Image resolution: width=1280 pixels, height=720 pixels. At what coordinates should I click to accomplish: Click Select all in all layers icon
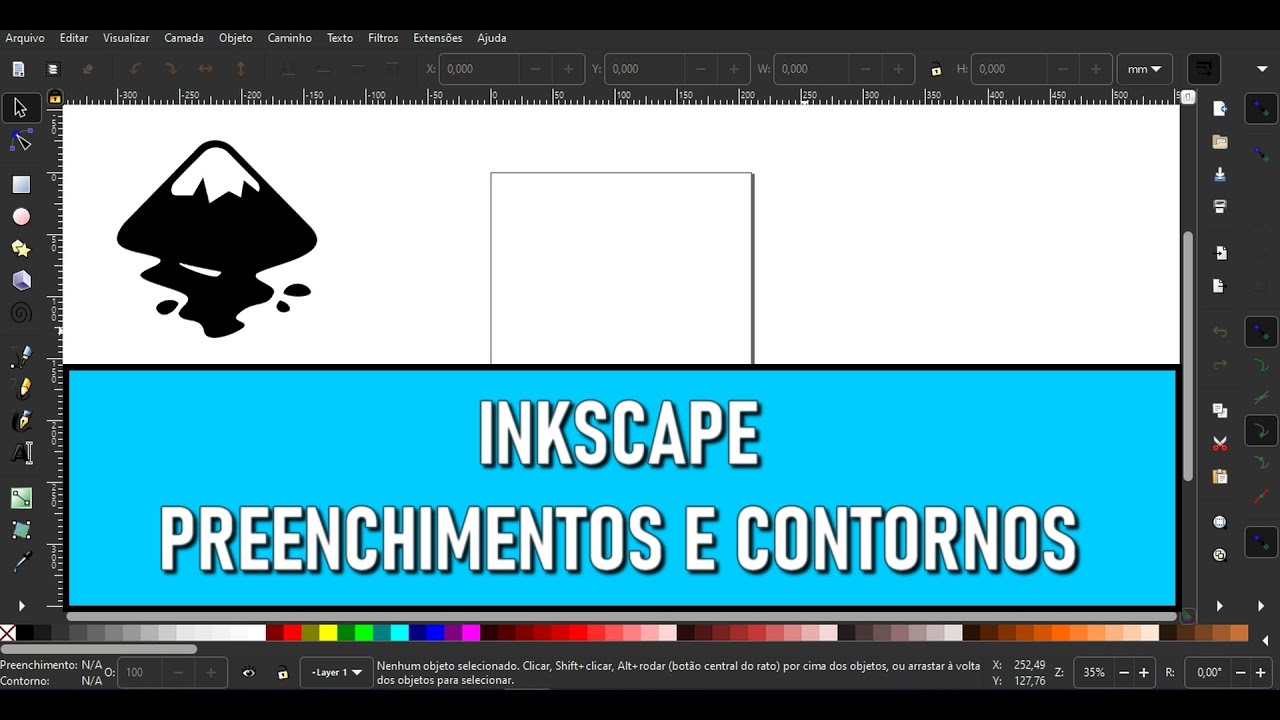pyautogui.click(x=53, y=69)
